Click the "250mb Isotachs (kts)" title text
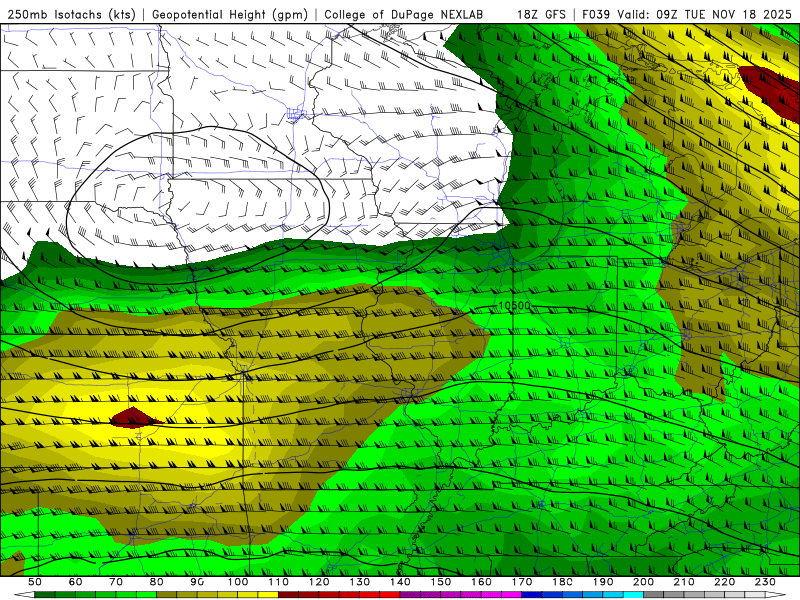 pos(72,14)
